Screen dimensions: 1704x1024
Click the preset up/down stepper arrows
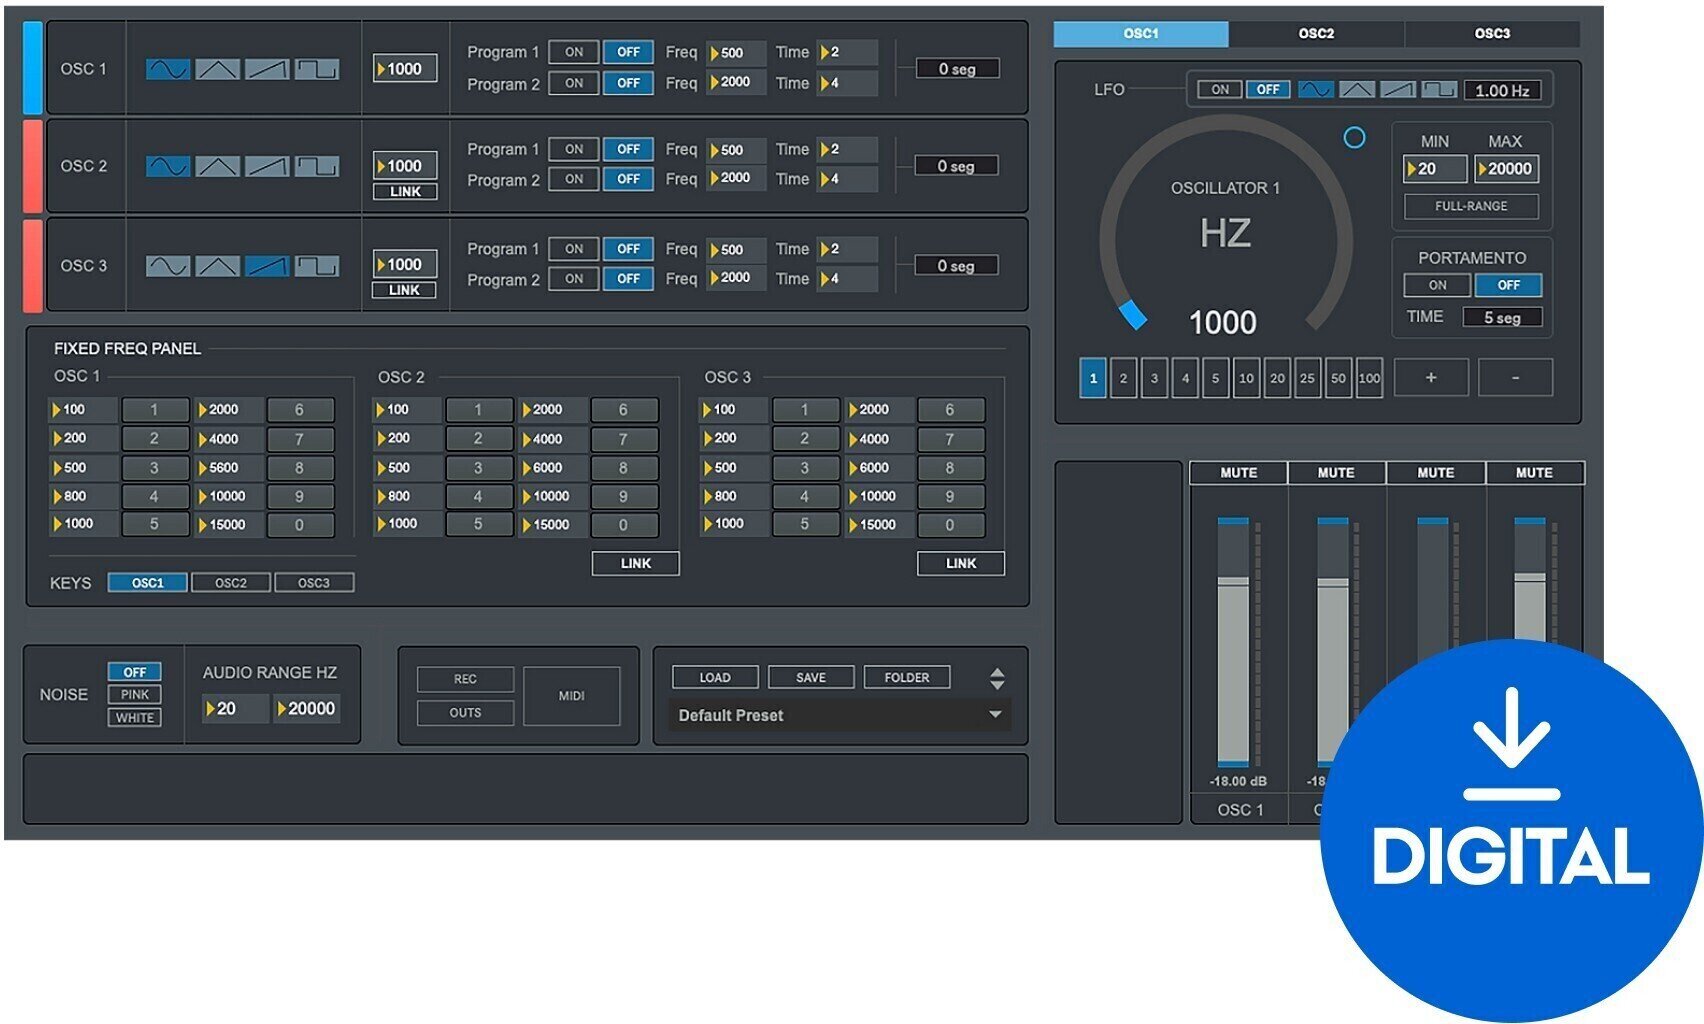pyautogui.click(x=997, y=677)
